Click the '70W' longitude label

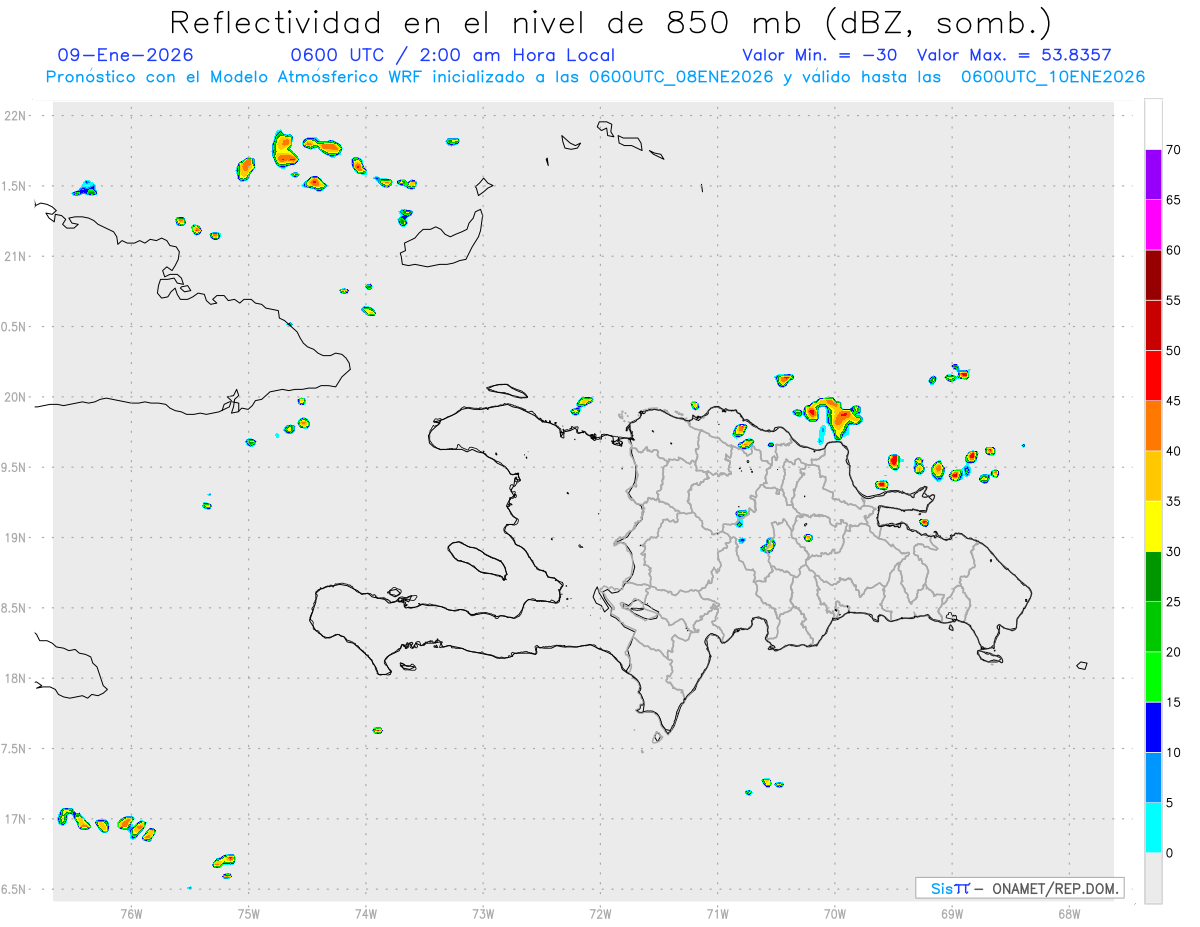835,913
